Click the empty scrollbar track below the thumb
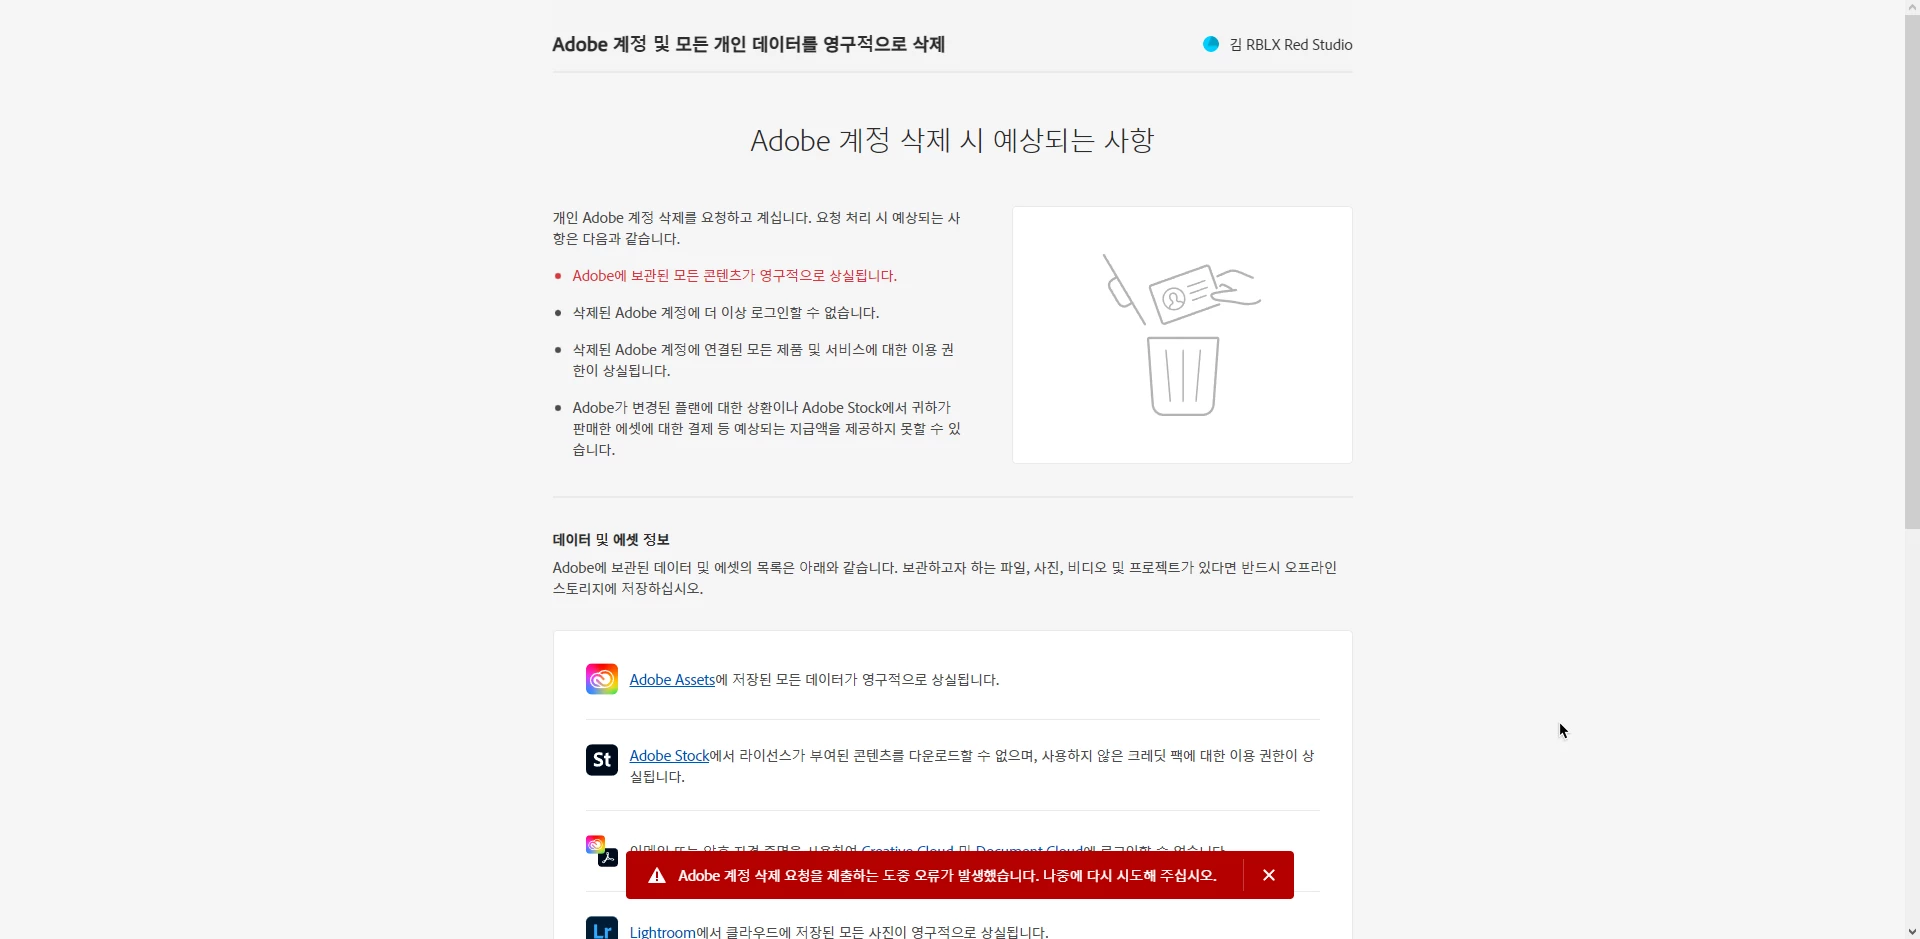This screenshot has width=1920, height=939. (1912, 726)
